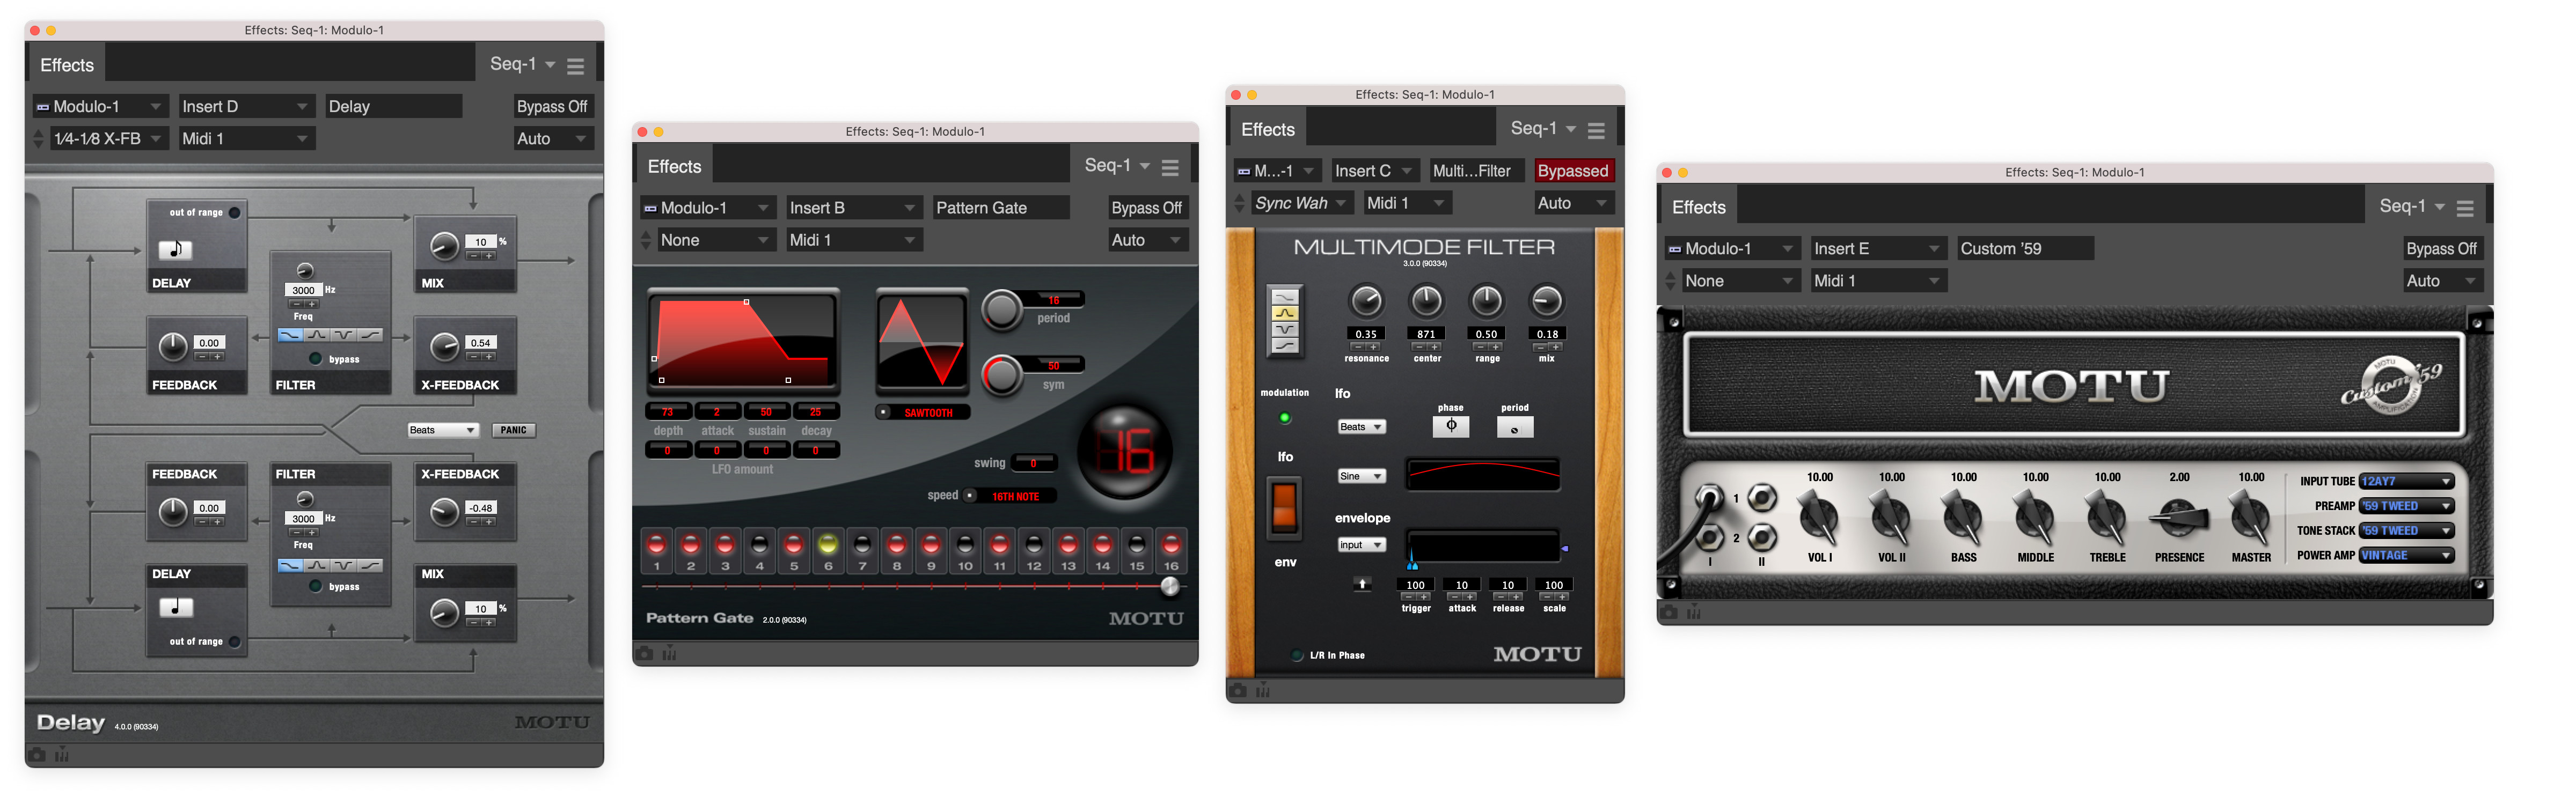Click the period note button in the Multimode Filter

coord(1515,427)
